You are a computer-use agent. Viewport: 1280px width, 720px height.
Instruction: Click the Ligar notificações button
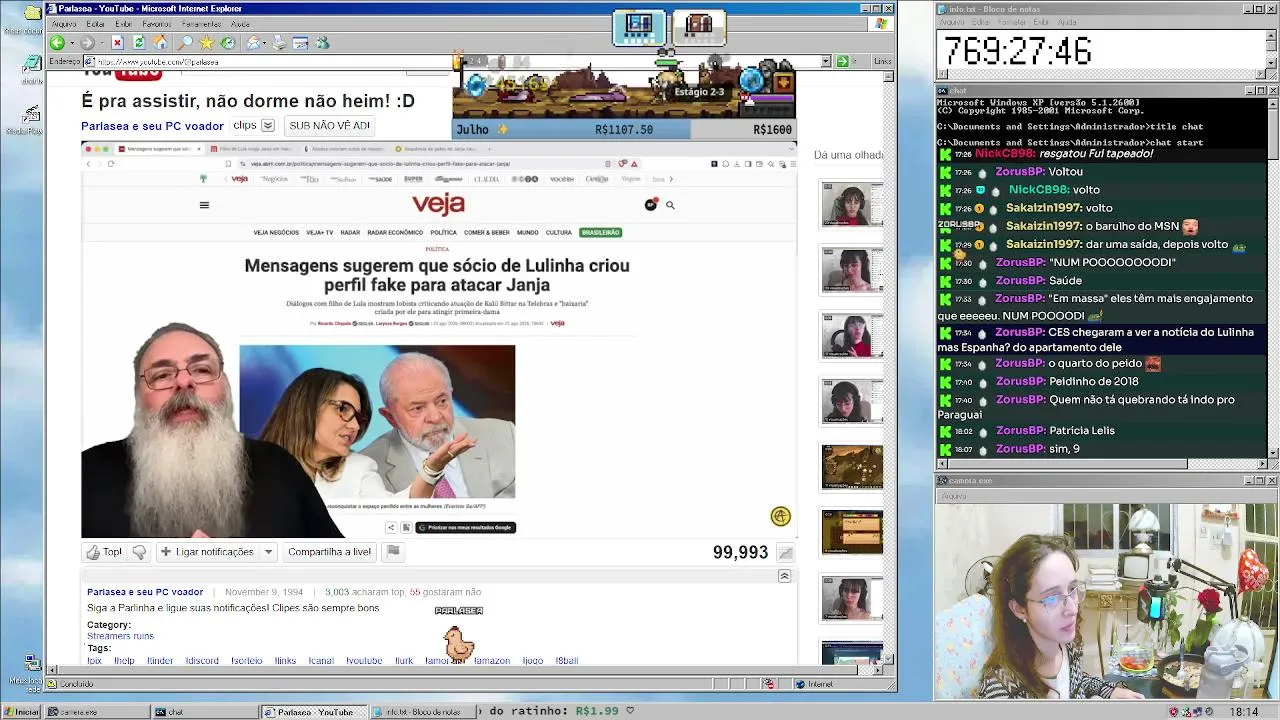206,552
